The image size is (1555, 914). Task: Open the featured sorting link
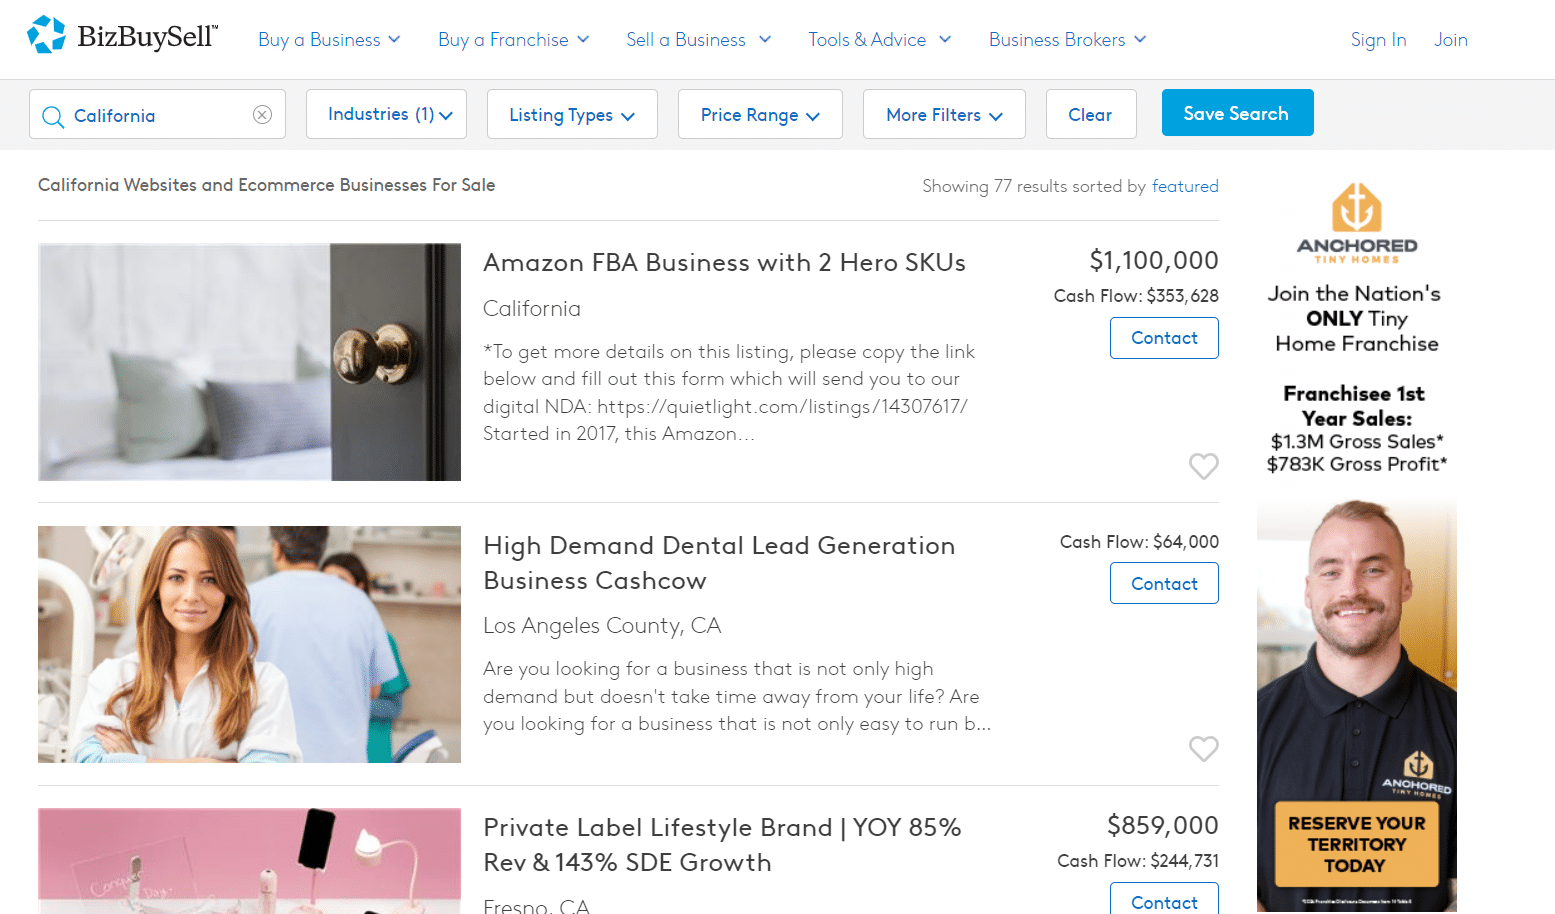1185,186
